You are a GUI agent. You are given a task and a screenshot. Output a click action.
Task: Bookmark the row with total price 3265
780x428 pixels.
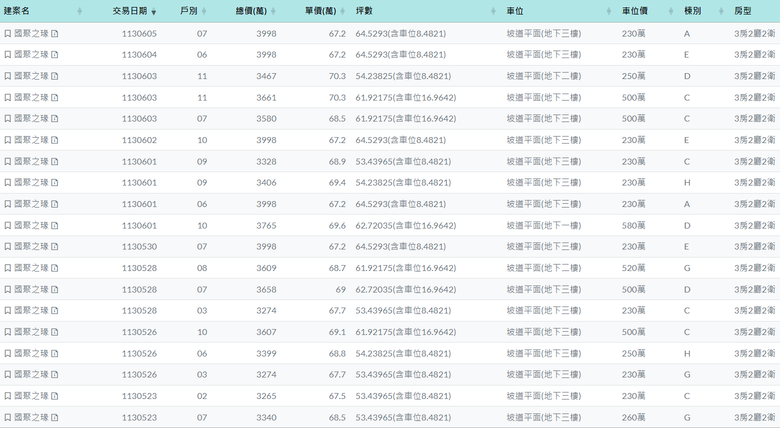click(x=7, y=396)
